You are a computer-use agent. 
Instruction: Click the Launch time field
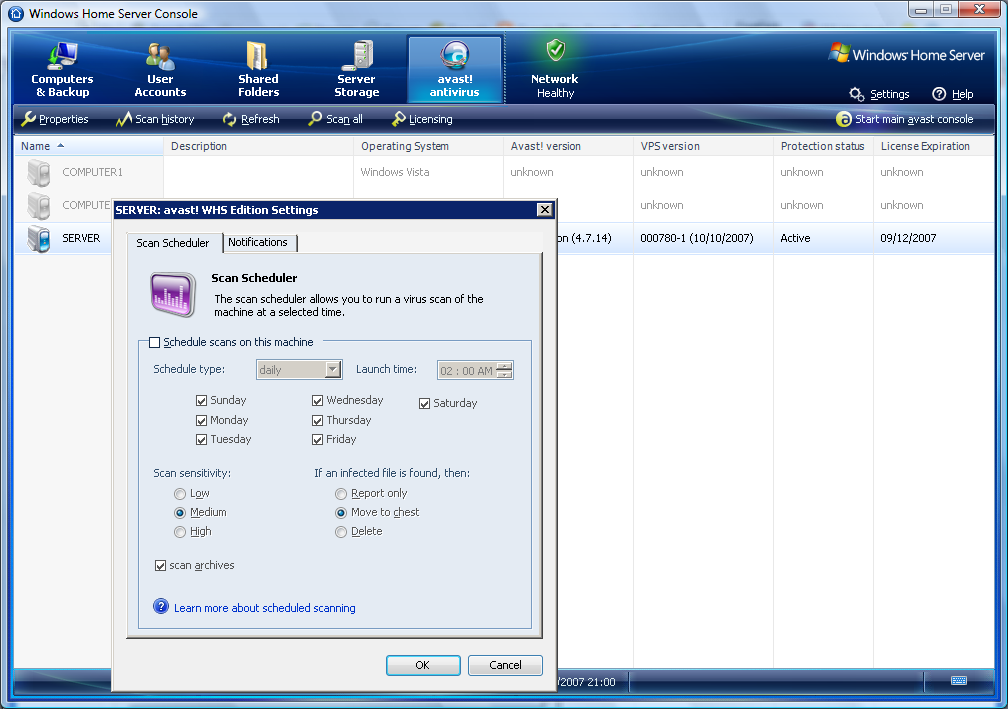pyautogui.click(x=467, y=371)
